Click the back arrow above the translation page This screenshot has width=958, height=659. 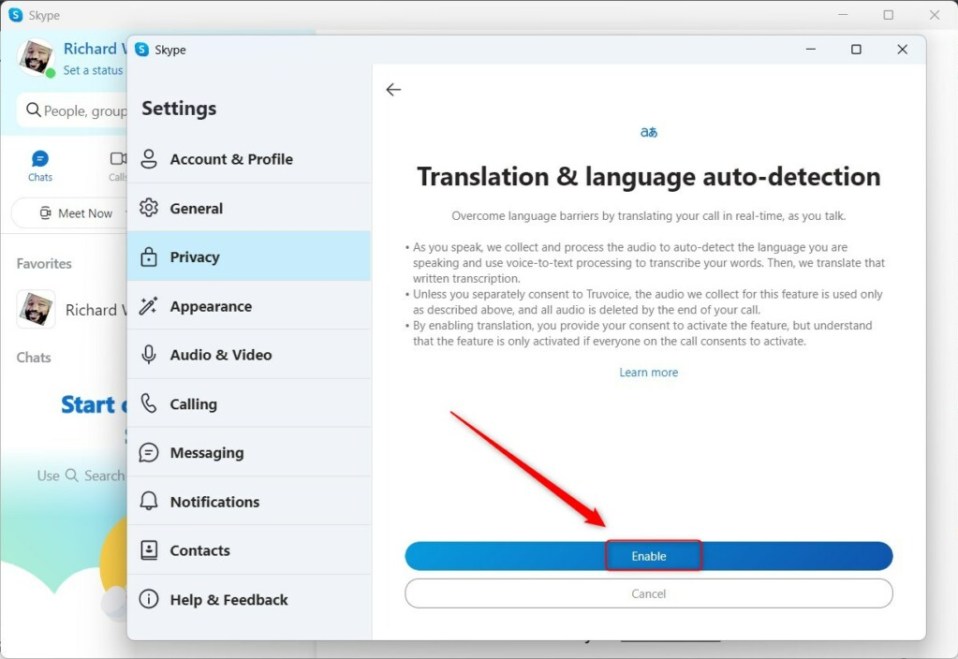coord(393,89)
